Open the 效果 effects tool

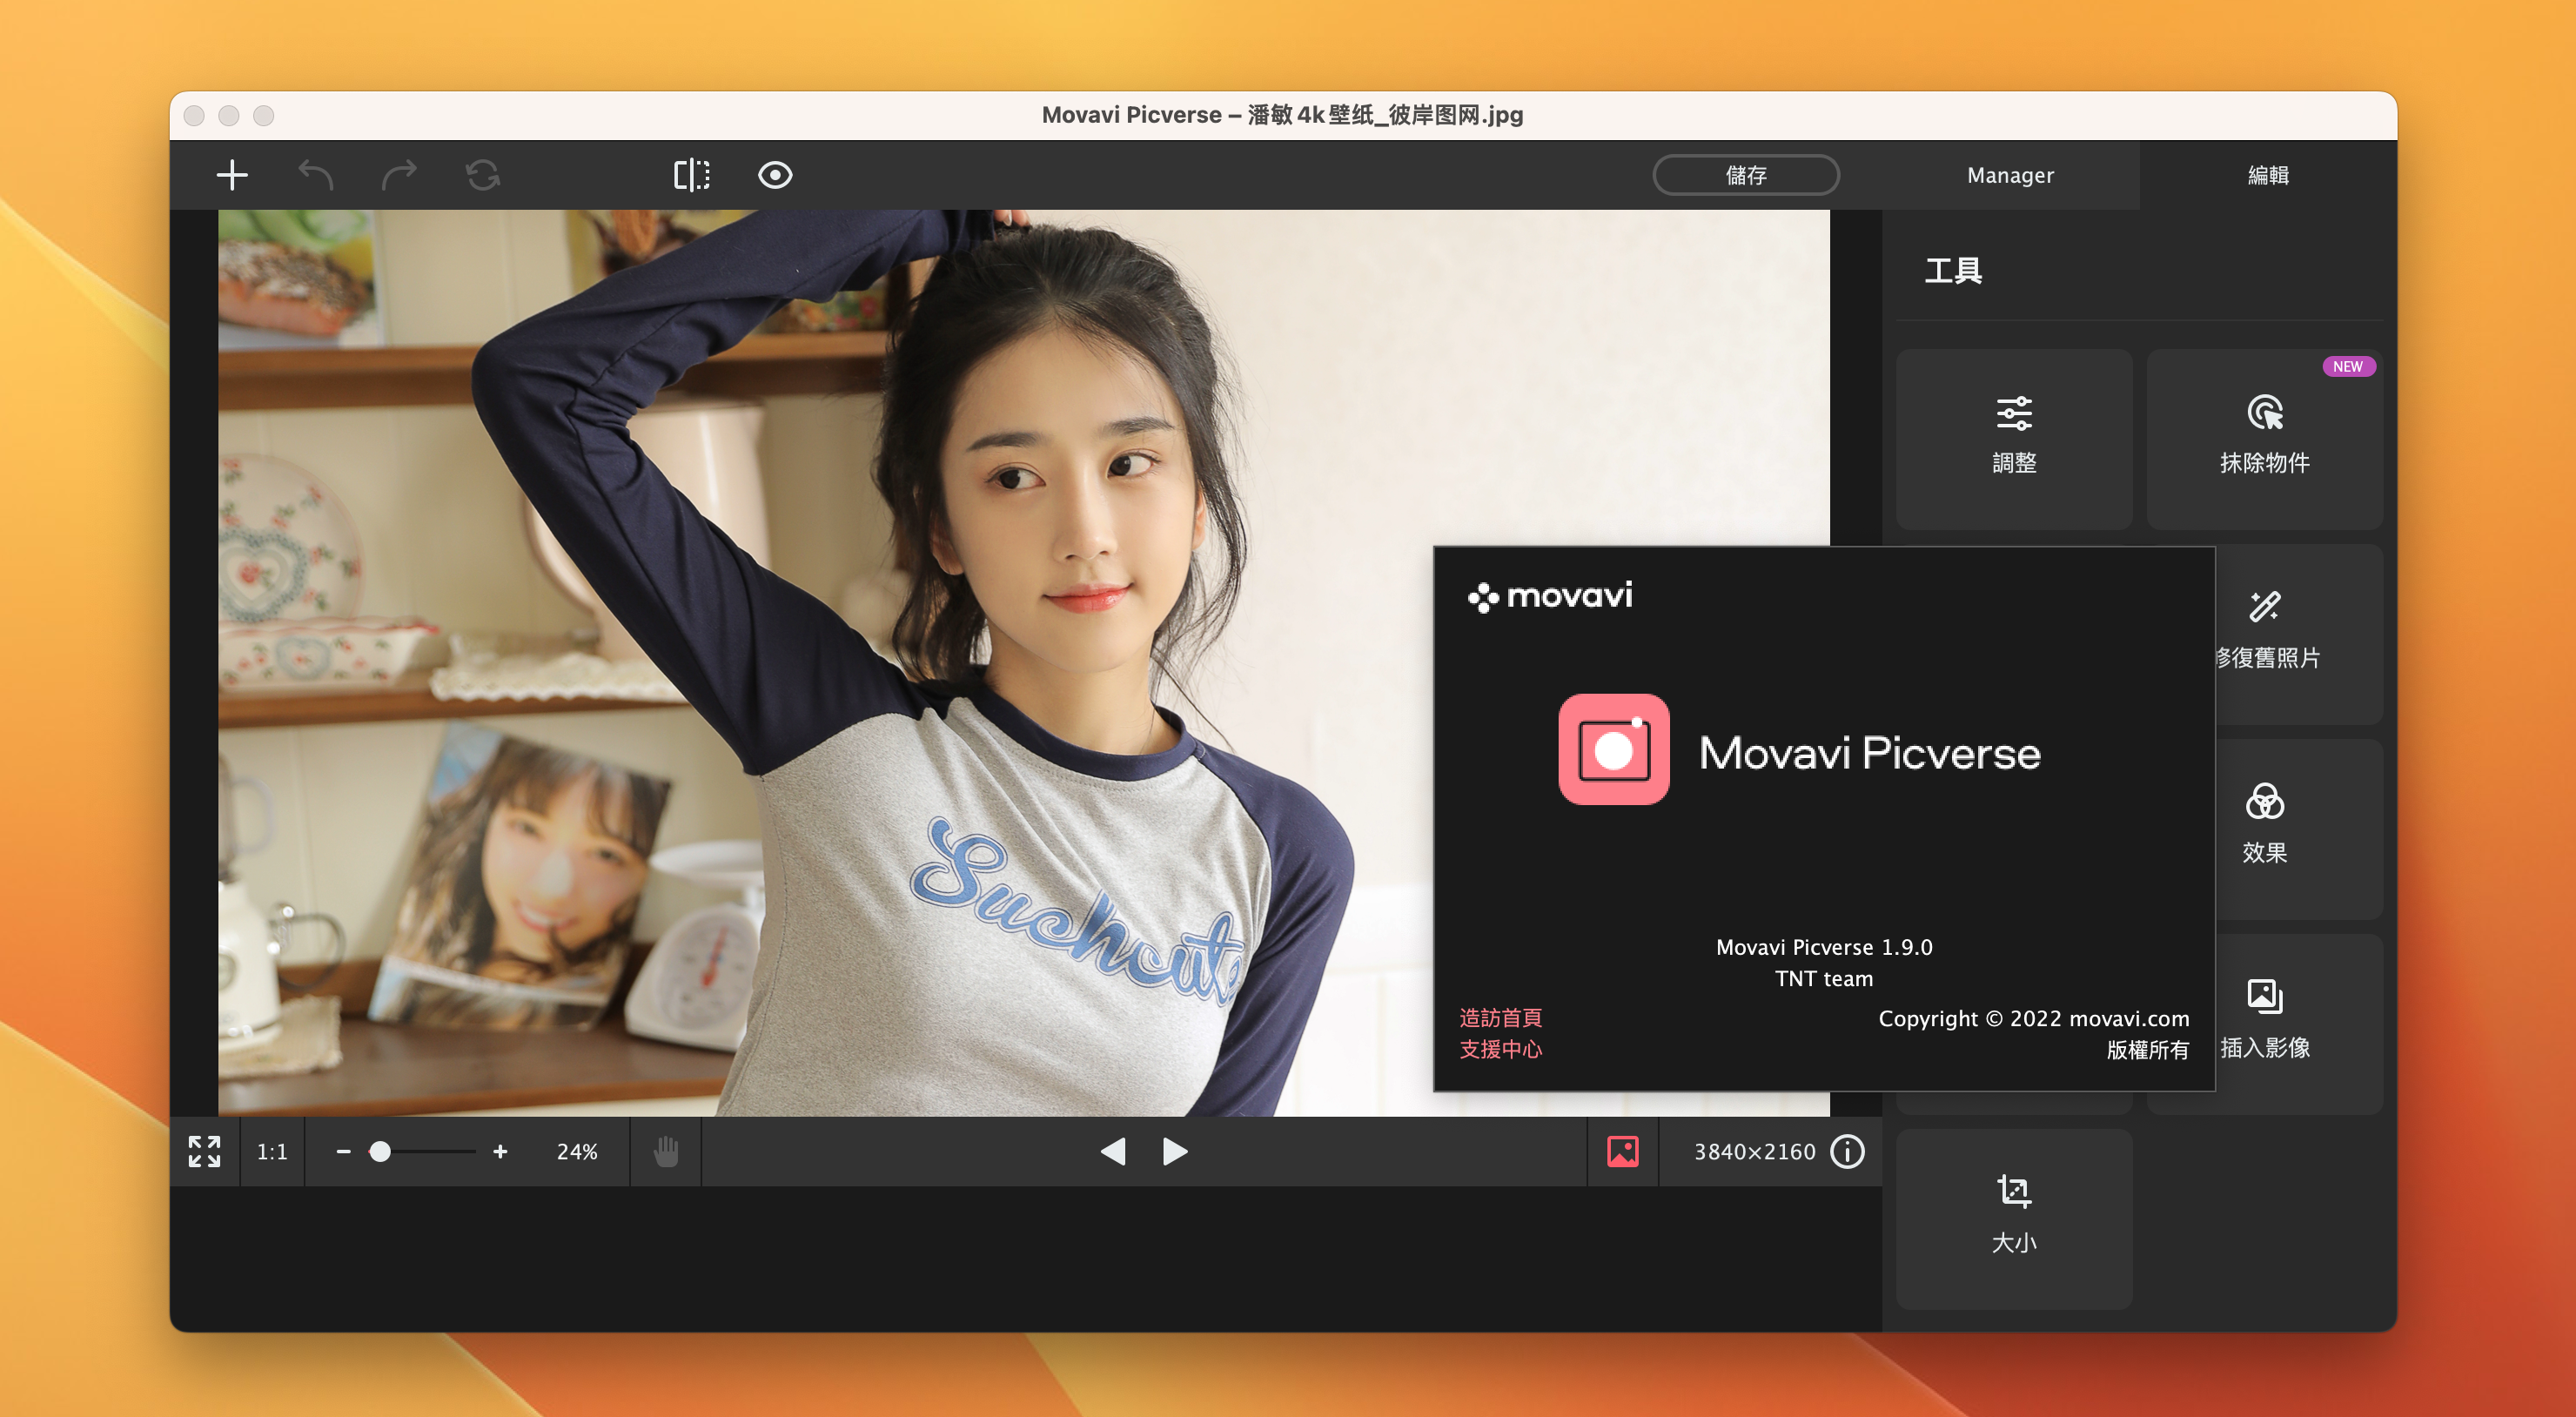coord(2264,826)
